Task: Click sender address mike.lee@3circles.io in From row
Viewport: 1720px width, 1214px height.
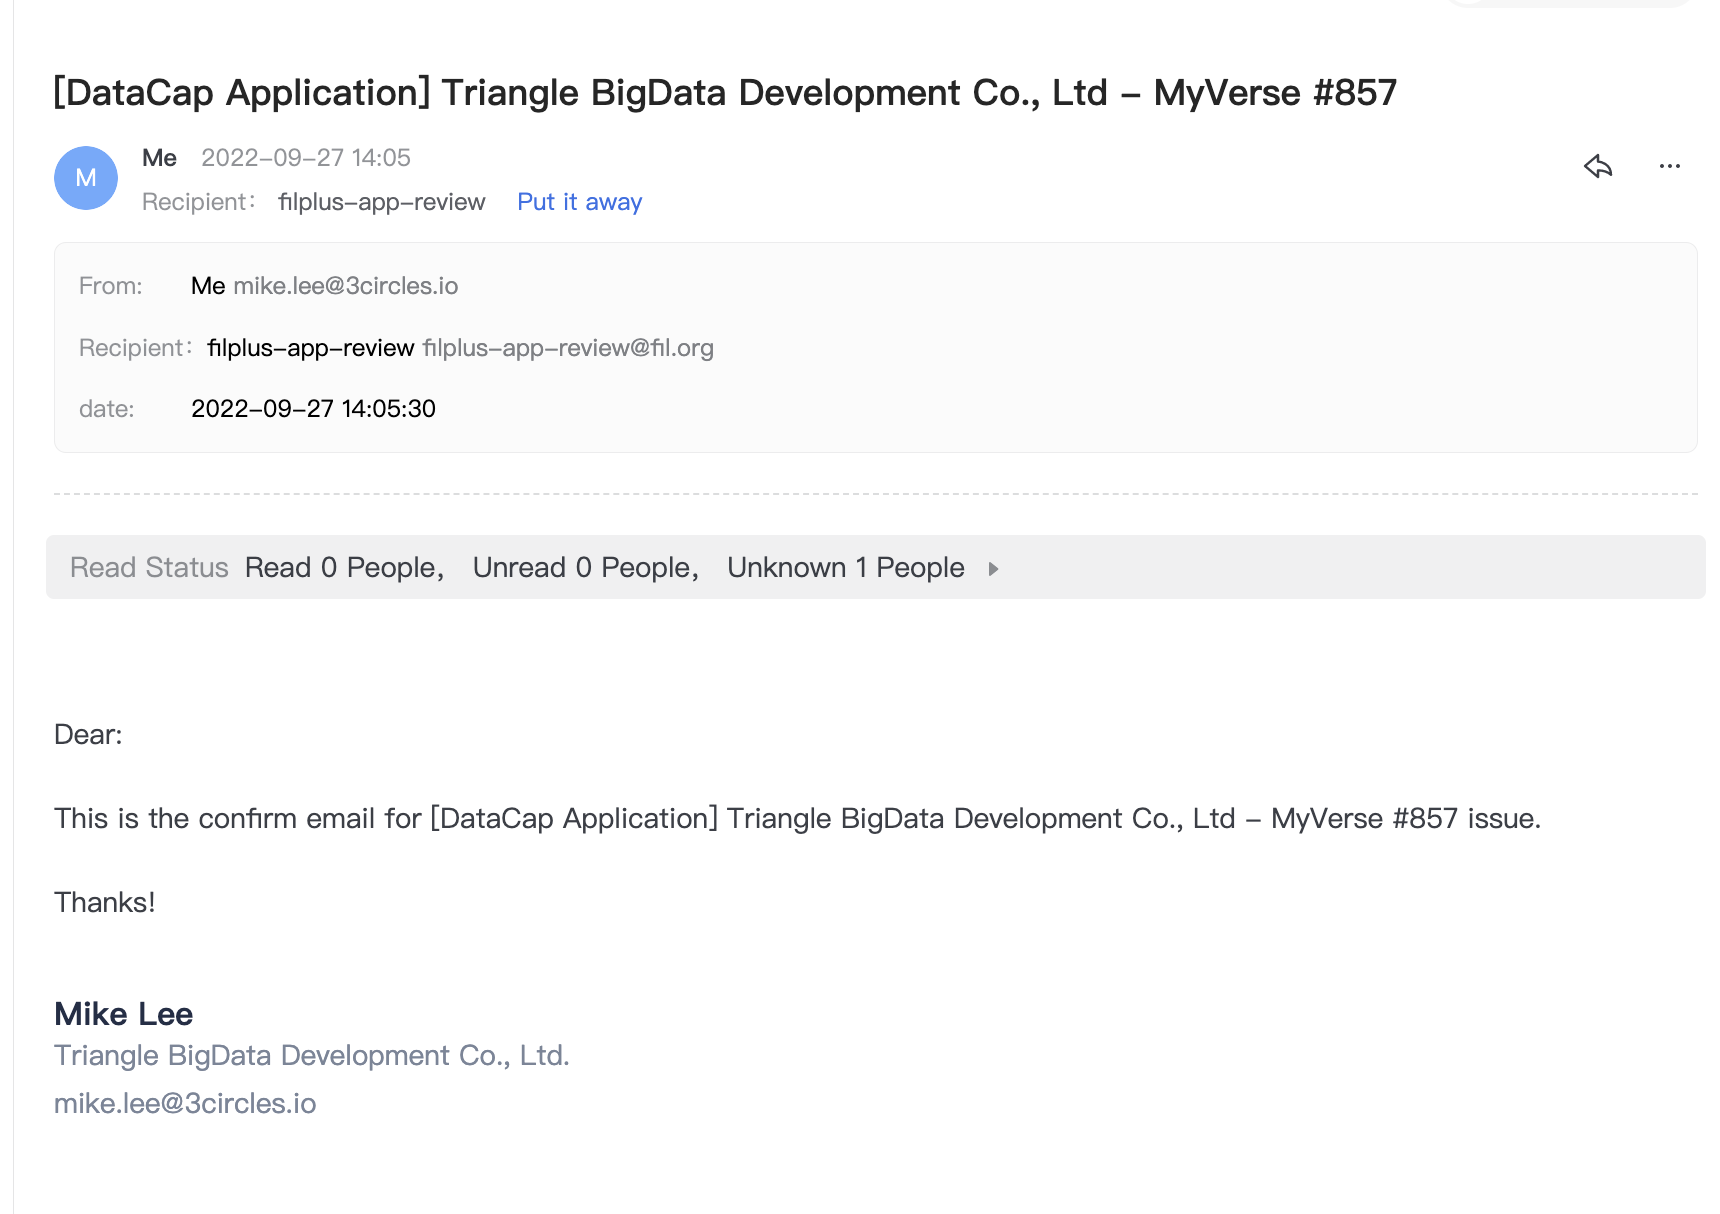Action: coord(346,286)
